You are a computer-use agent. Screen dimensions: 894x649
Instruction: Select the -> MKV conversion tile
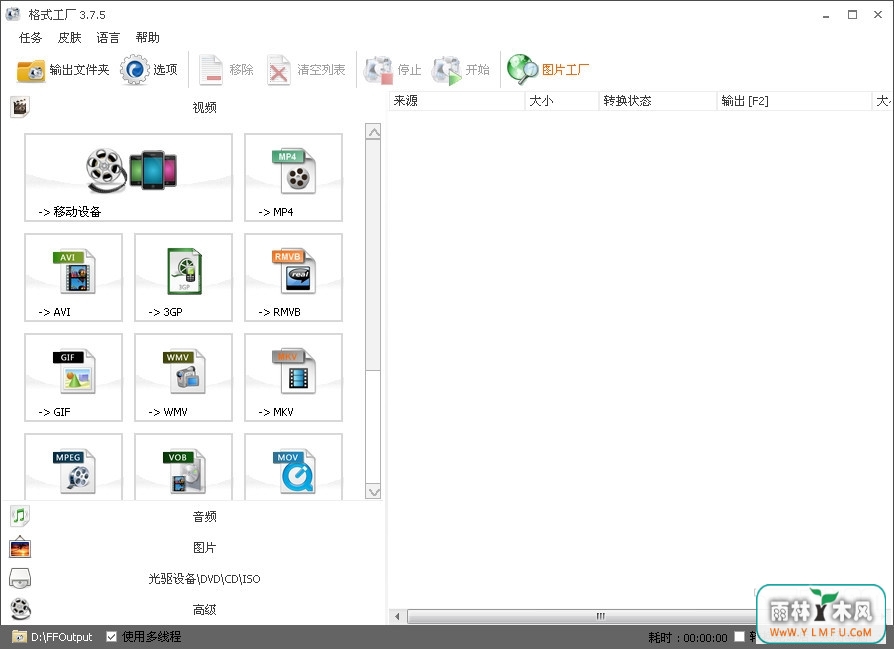(294, 378)
